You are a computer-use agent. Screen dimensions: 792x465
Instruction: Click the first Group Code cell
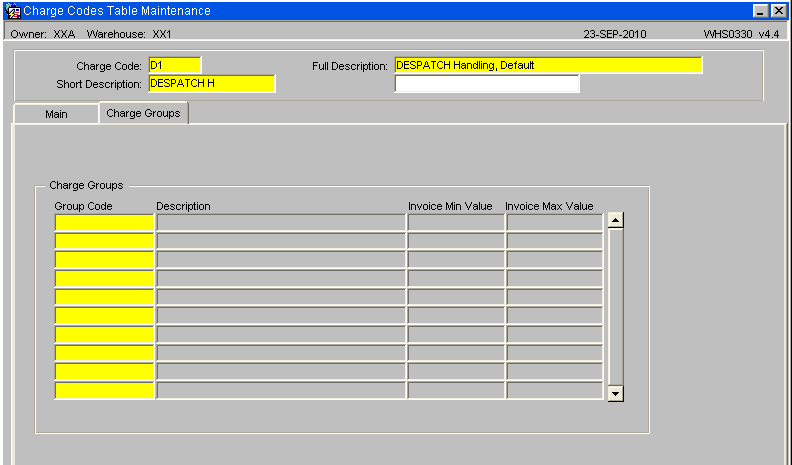pos(104,223)
